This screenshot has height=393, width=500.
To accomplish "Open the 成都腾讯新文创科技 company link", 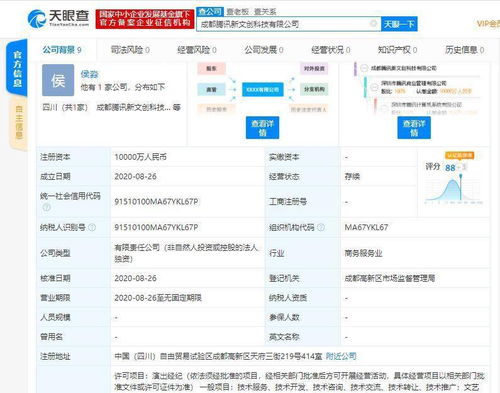I will (134, 107).
